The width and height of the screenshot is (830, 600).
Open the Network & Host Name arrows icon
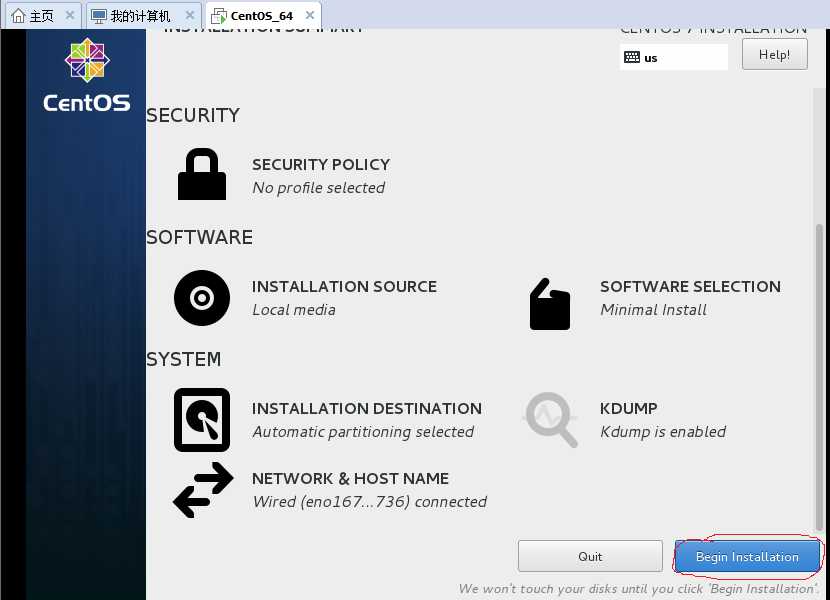tap(203, 490)
